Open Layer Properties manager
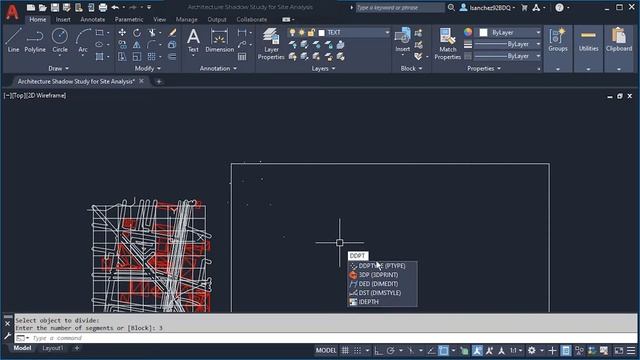The height and width of the screenshot is (360, 640). tap(271, 44)
